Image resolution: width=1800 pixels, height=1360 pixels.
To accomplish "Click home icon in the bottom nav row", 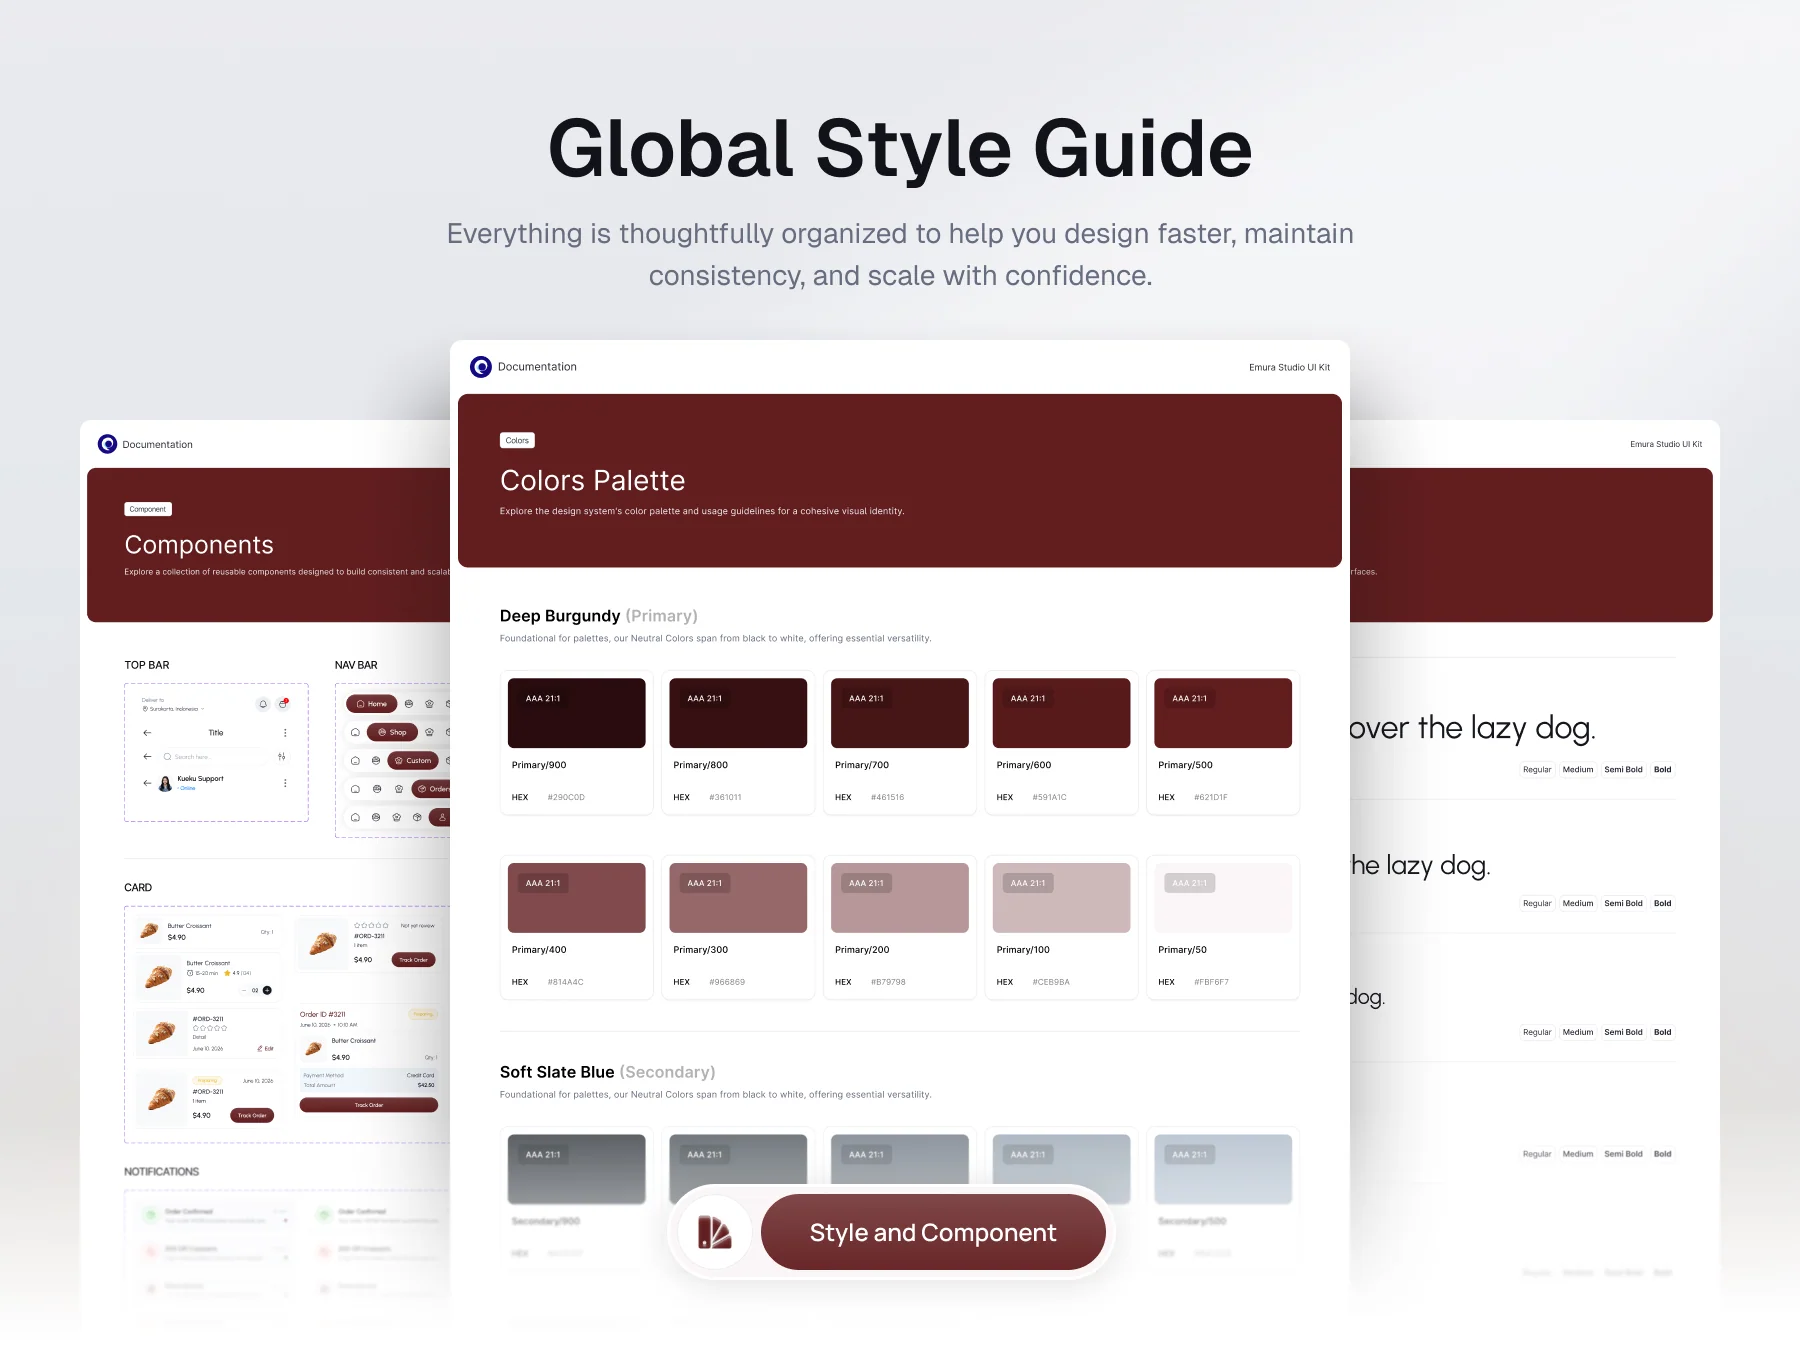I will (x=355, y=817).
